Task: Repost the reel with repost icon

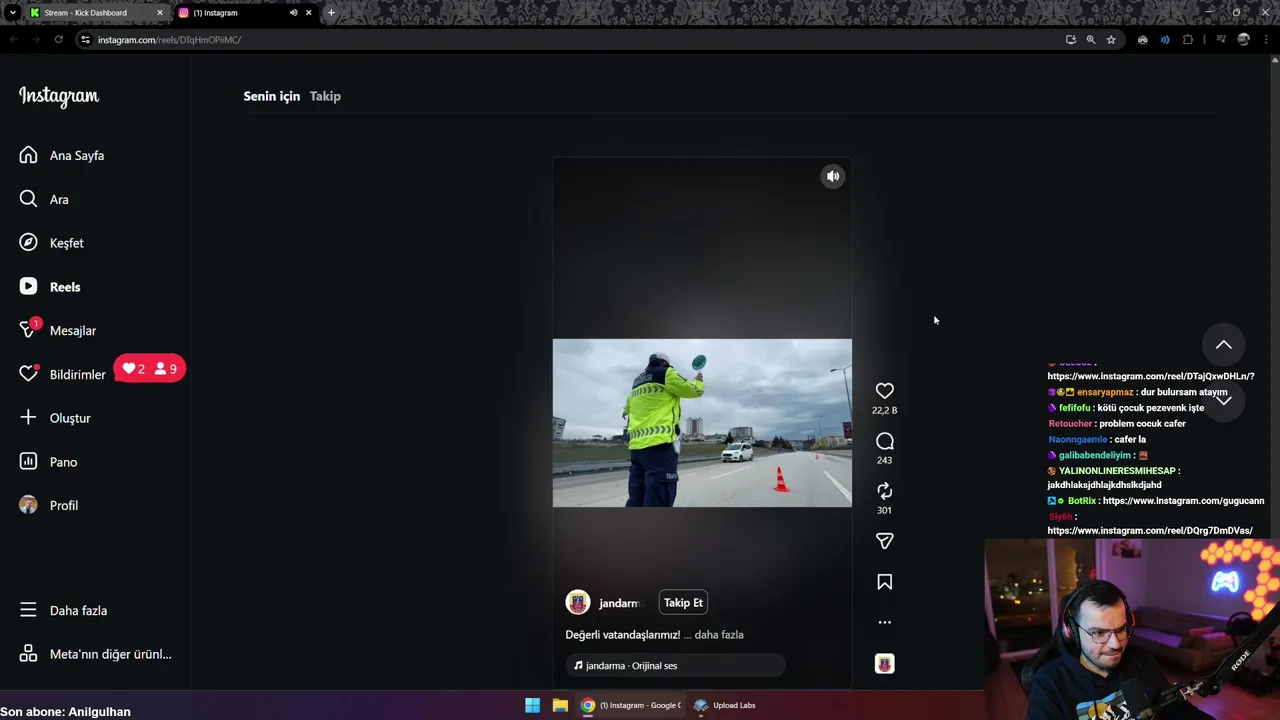Action: point(885,491)
